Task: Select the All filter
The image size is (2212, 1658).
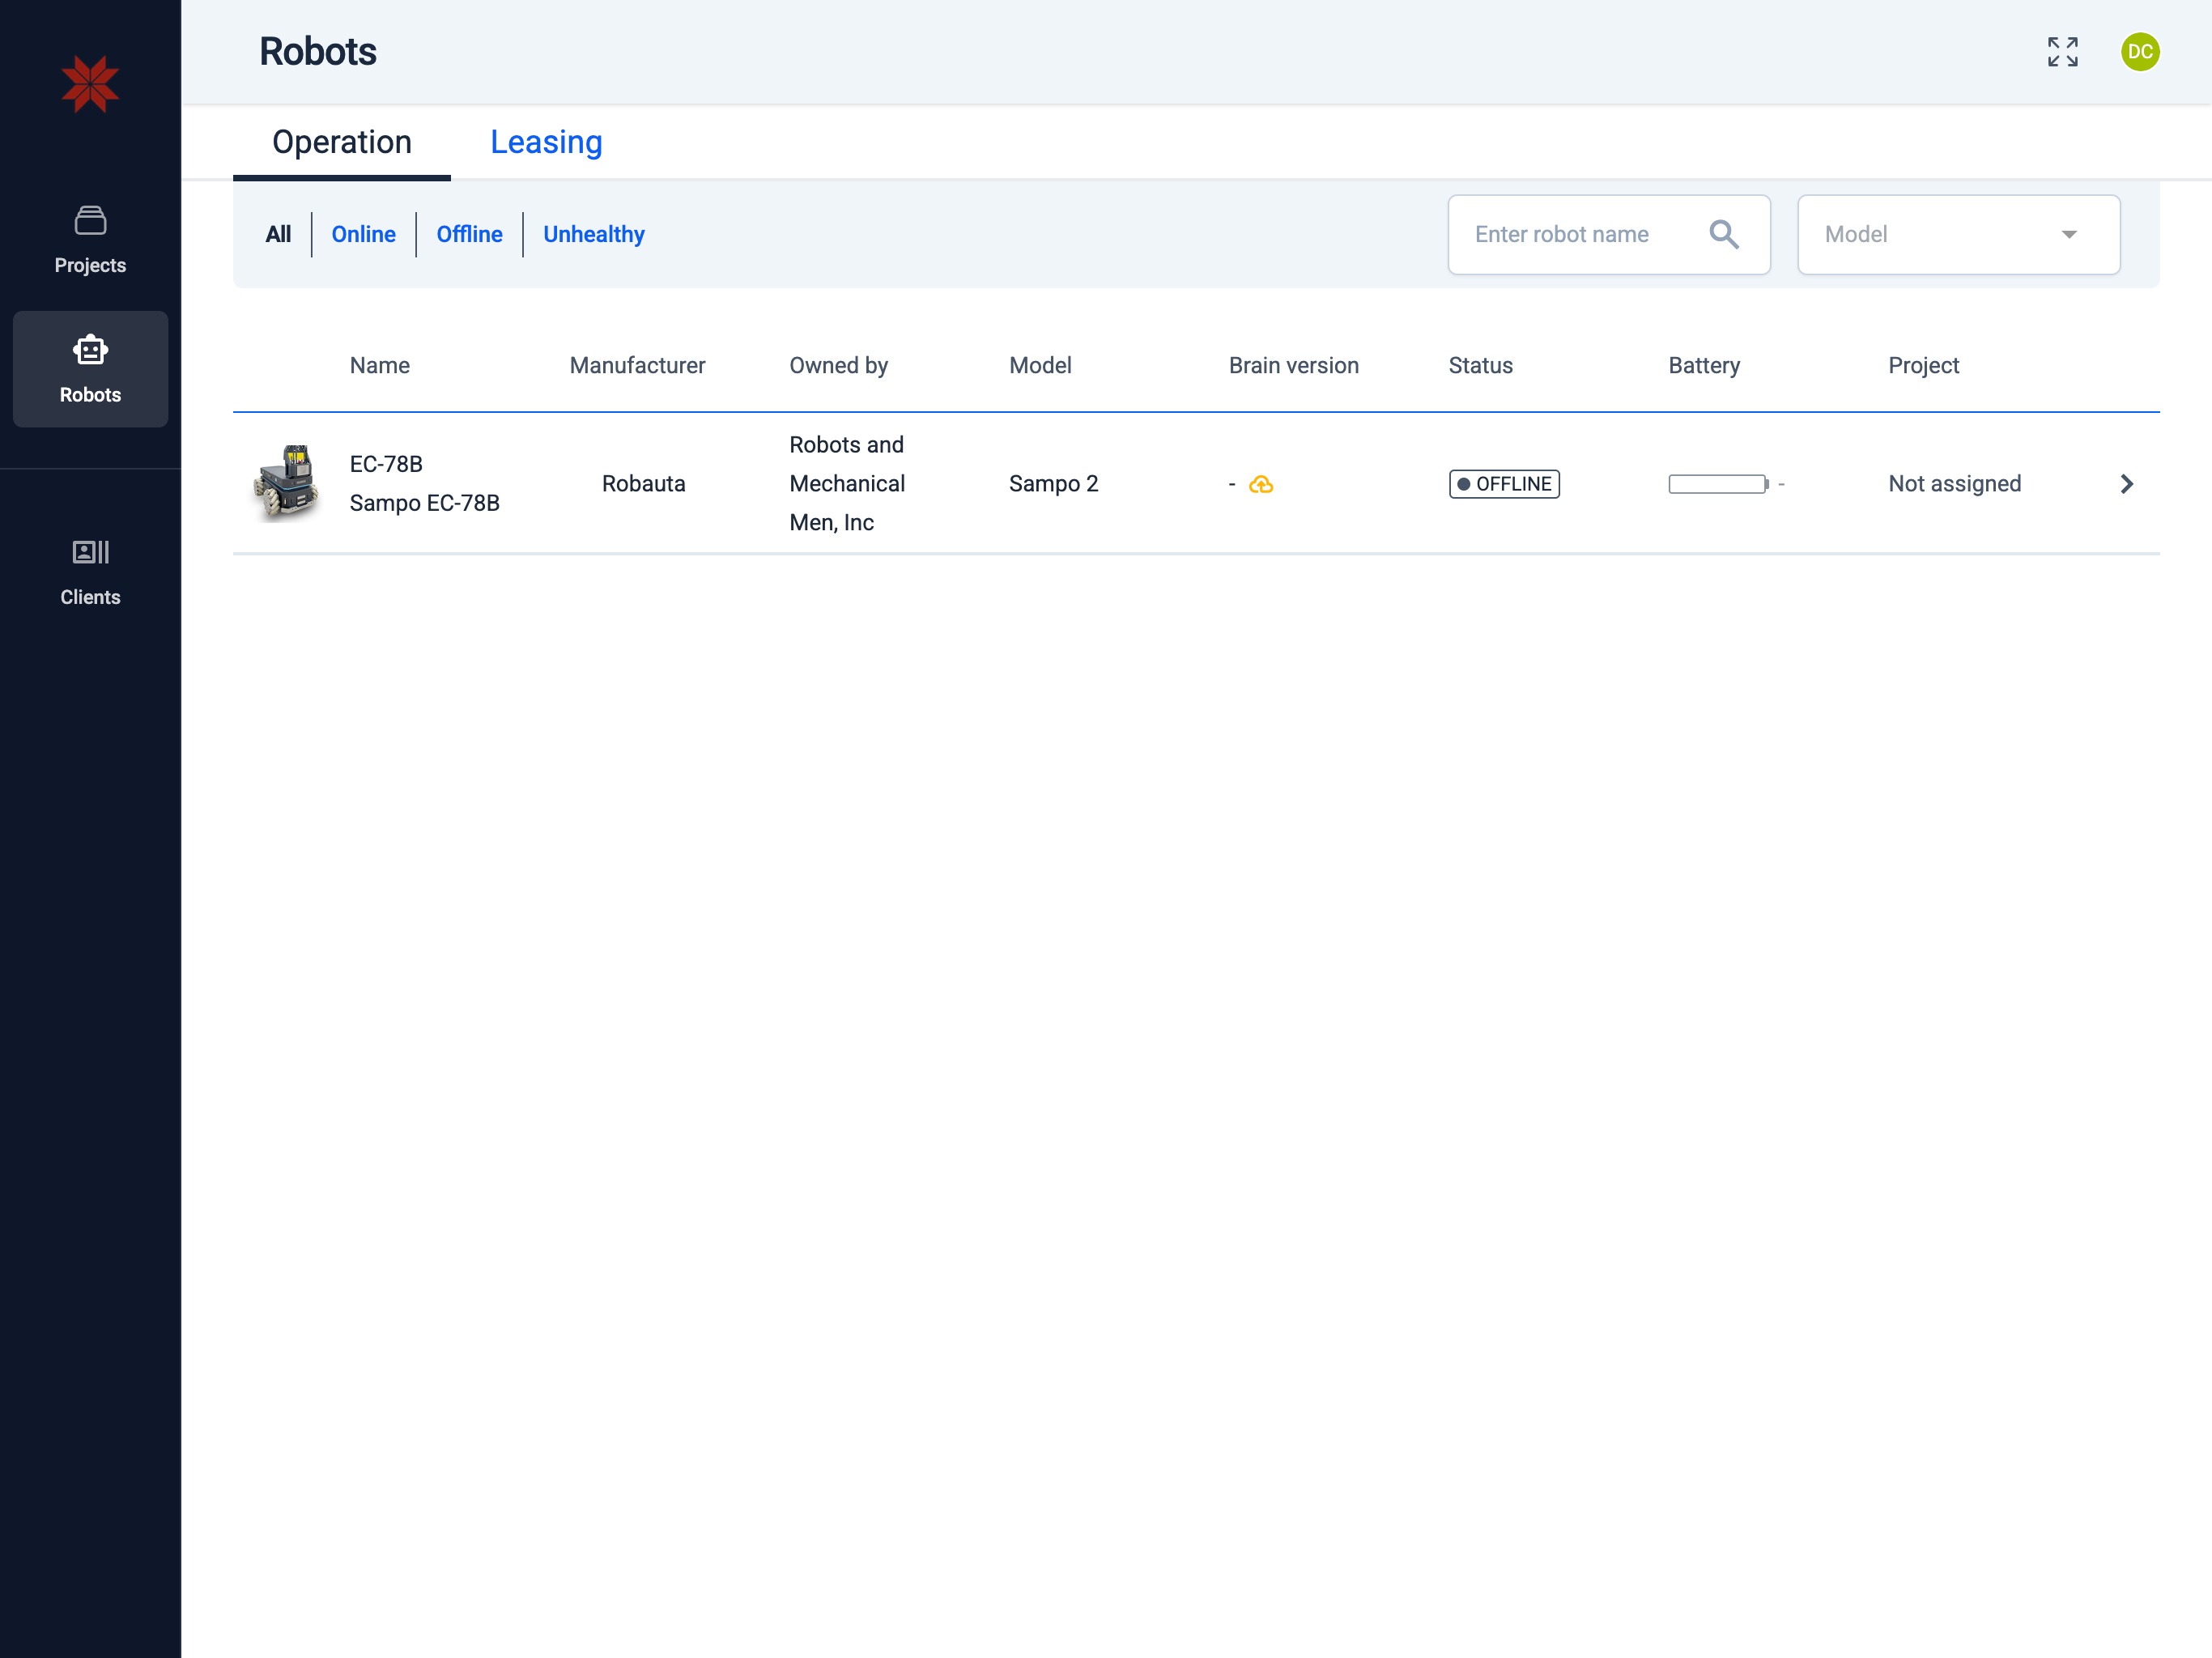Action: pyautogui.click(x=278, y=234)
